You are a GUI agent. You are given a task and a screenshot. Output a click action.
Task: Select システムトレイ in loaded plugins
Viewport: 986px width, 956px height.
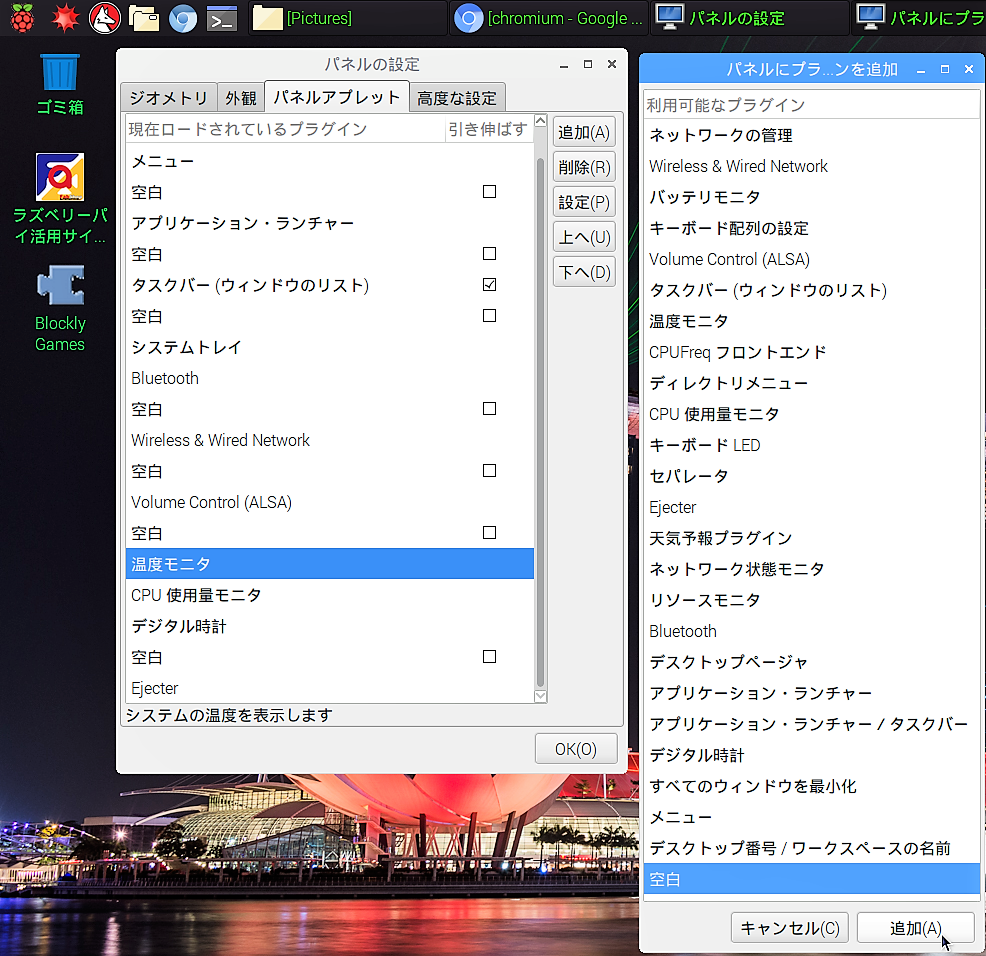tap(330, 347)
